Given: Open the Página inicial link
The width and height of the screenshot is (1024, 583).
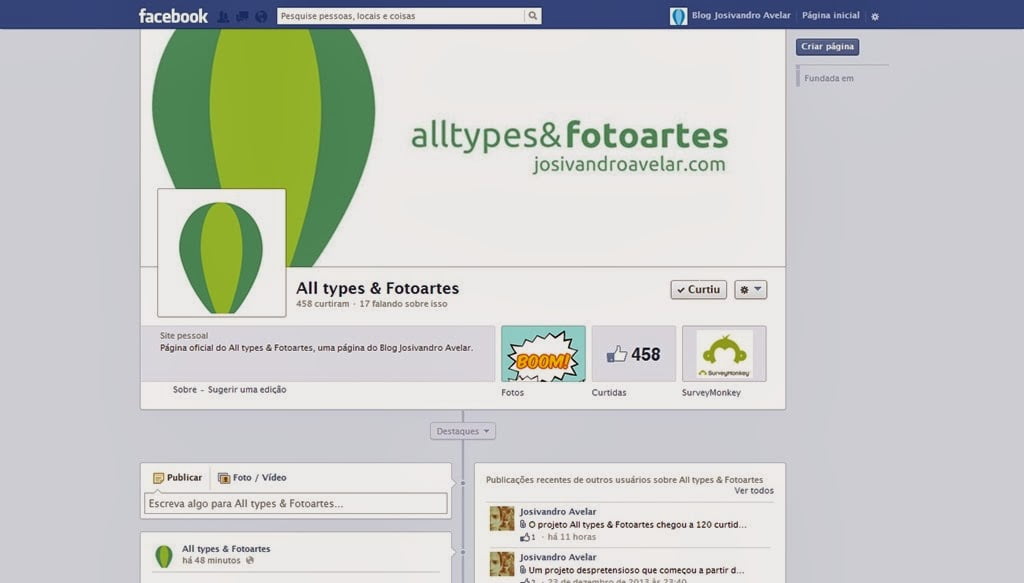Looking at the screenshot, I should pos(831,15).
